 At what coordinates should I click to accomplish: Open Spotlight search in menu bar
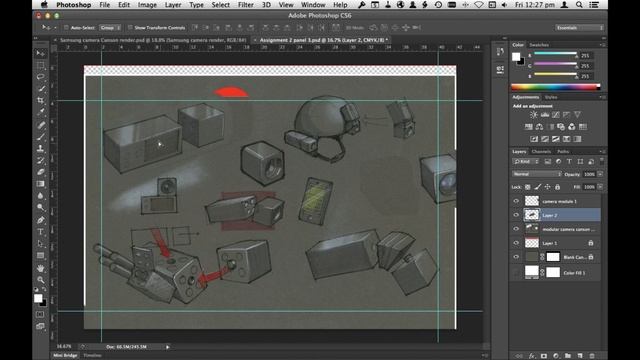click(579, 5)
